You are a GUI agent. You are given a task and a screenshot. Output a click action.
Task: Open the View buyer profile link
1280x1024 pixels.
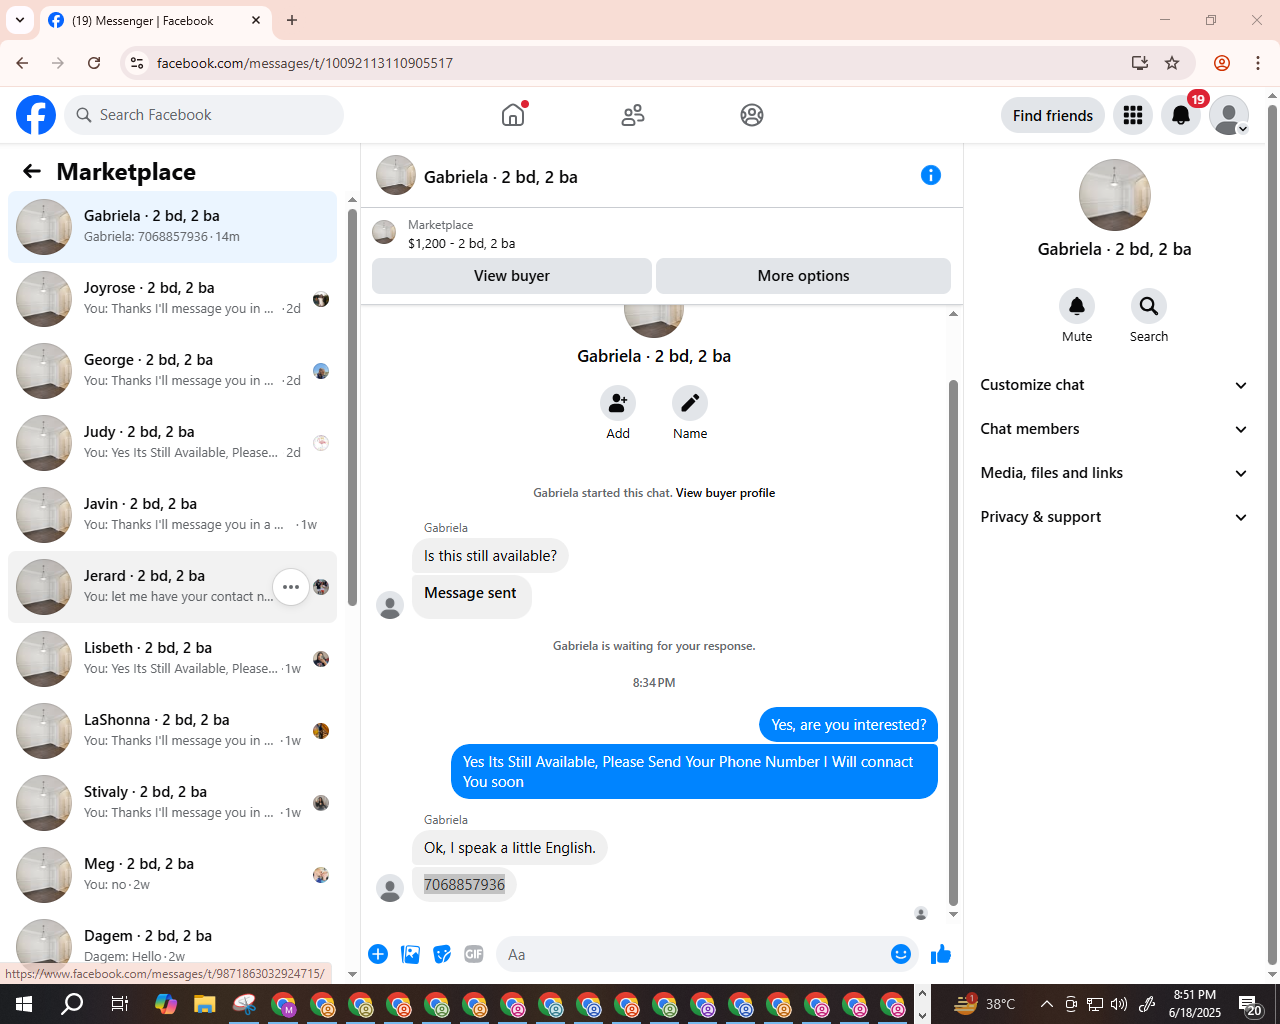coord(725,493)
